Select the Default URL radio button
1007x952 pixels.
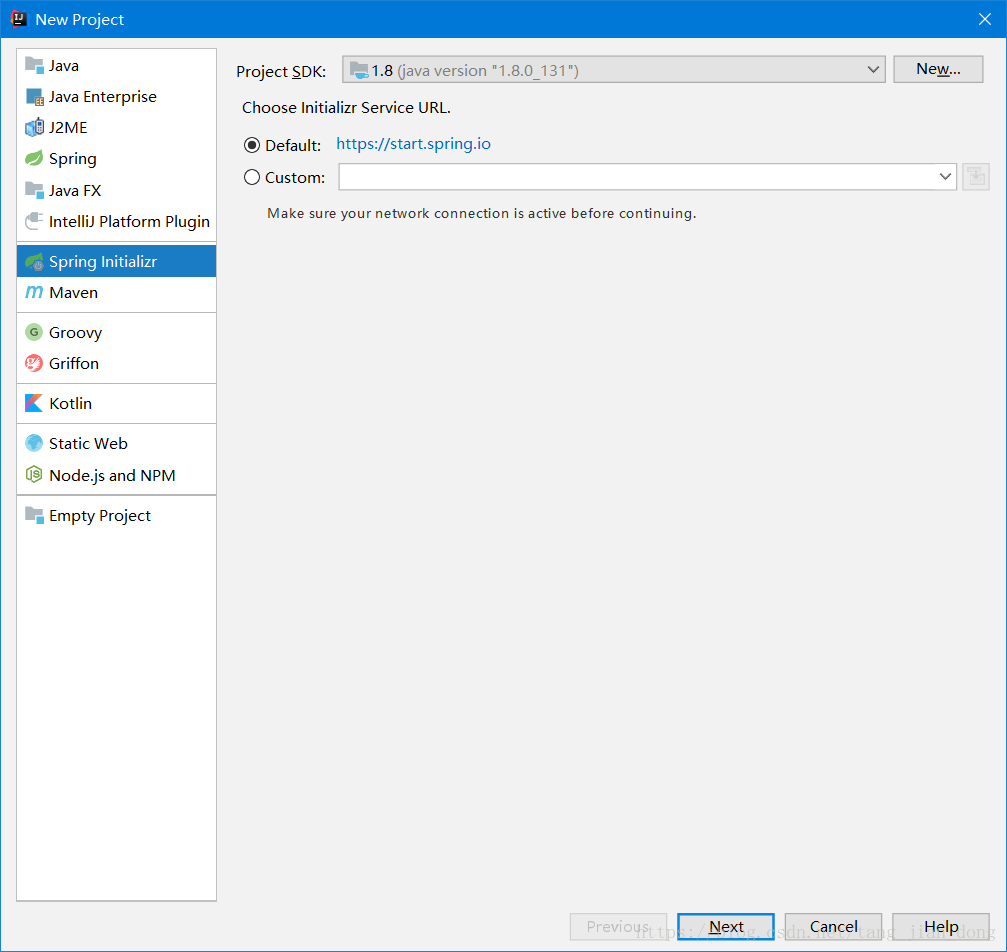252,145
